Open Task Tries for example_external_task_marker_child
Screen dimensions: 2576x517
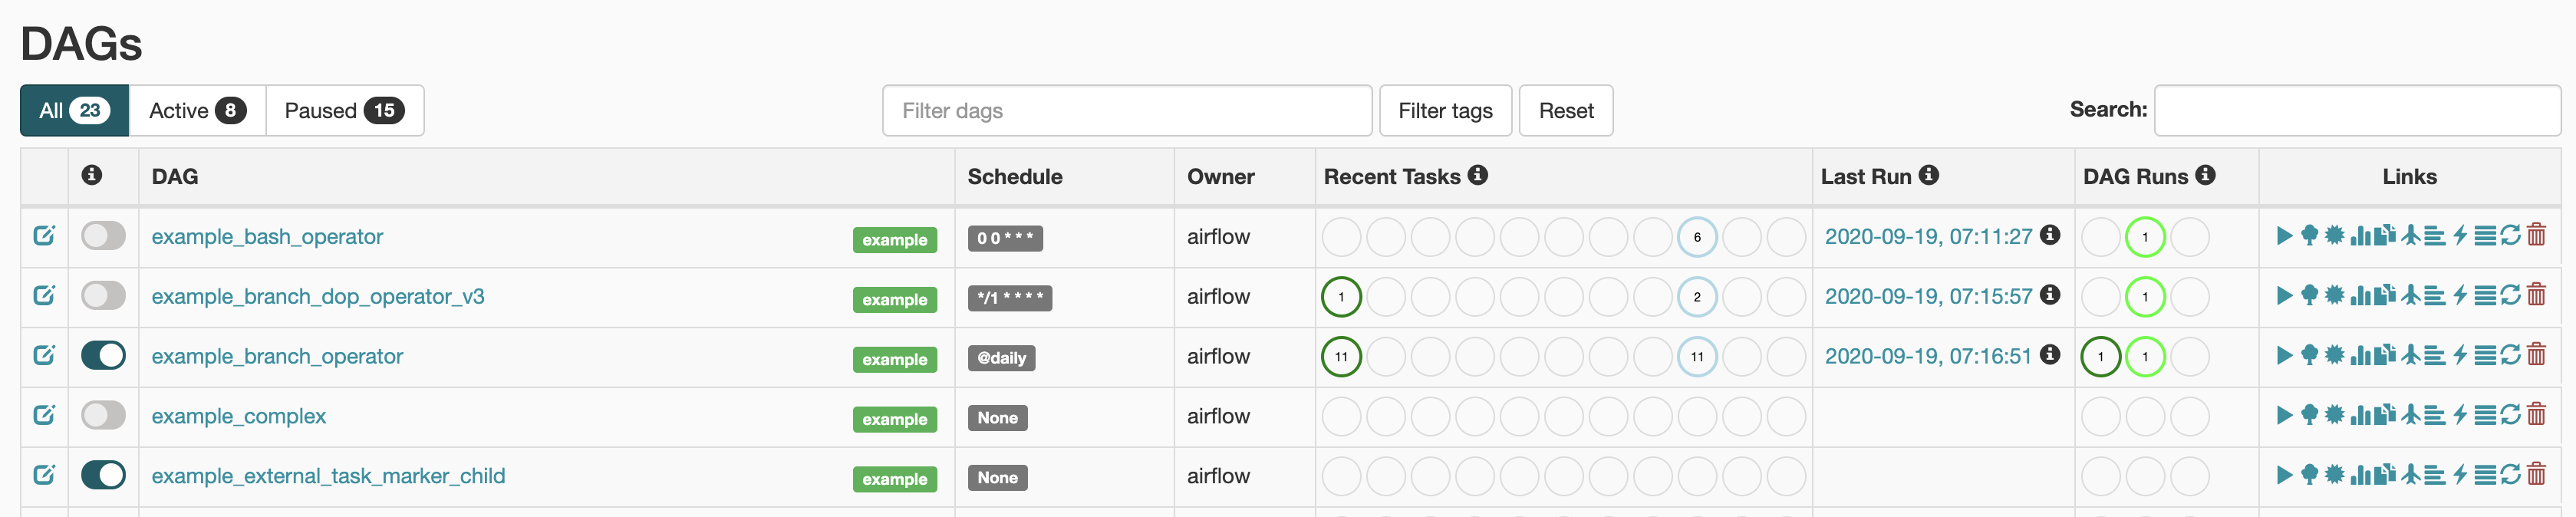(2385, 475)
